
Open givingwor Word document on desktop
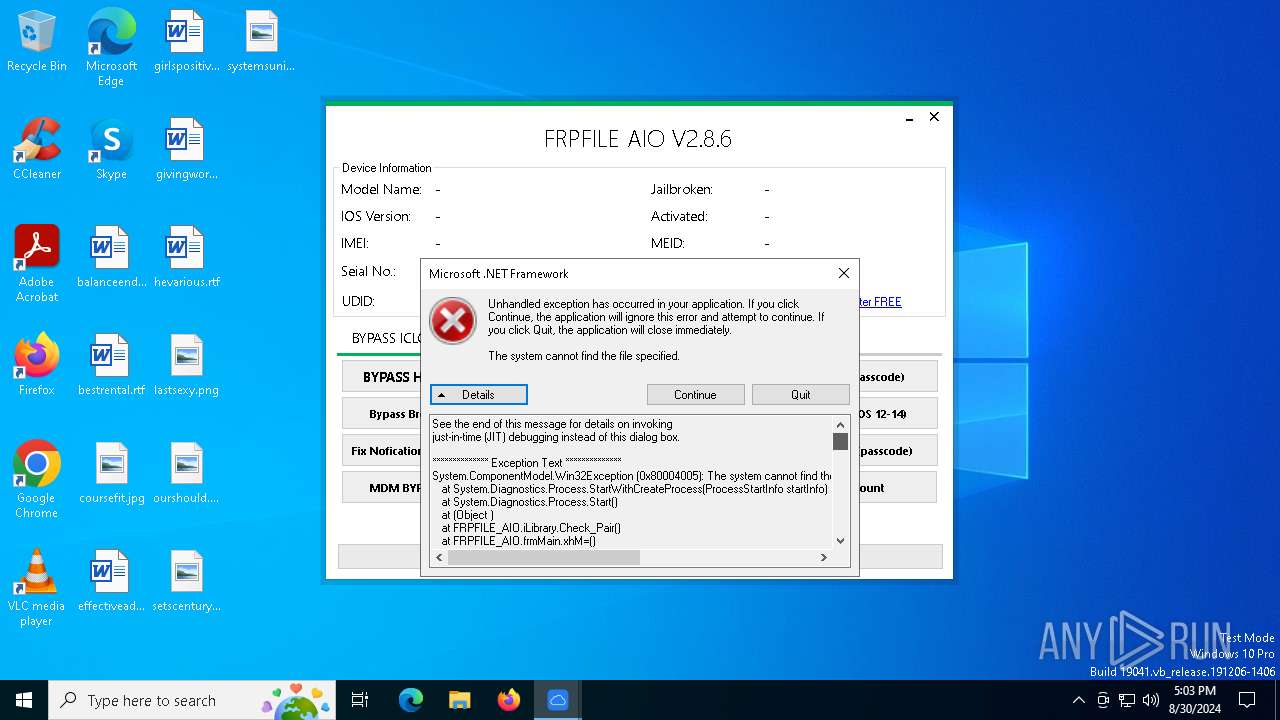[x=186, y=150]
